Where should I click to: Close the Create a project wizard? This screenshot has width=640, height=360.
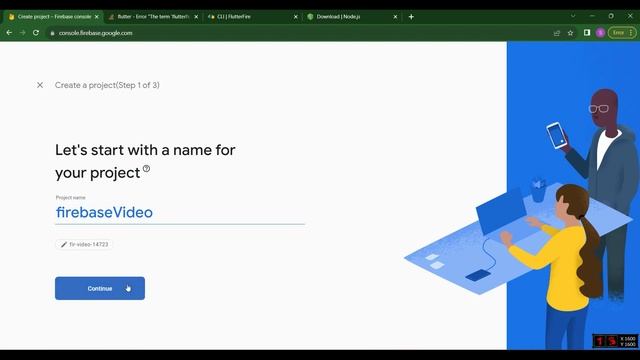(x=40, y=85)
